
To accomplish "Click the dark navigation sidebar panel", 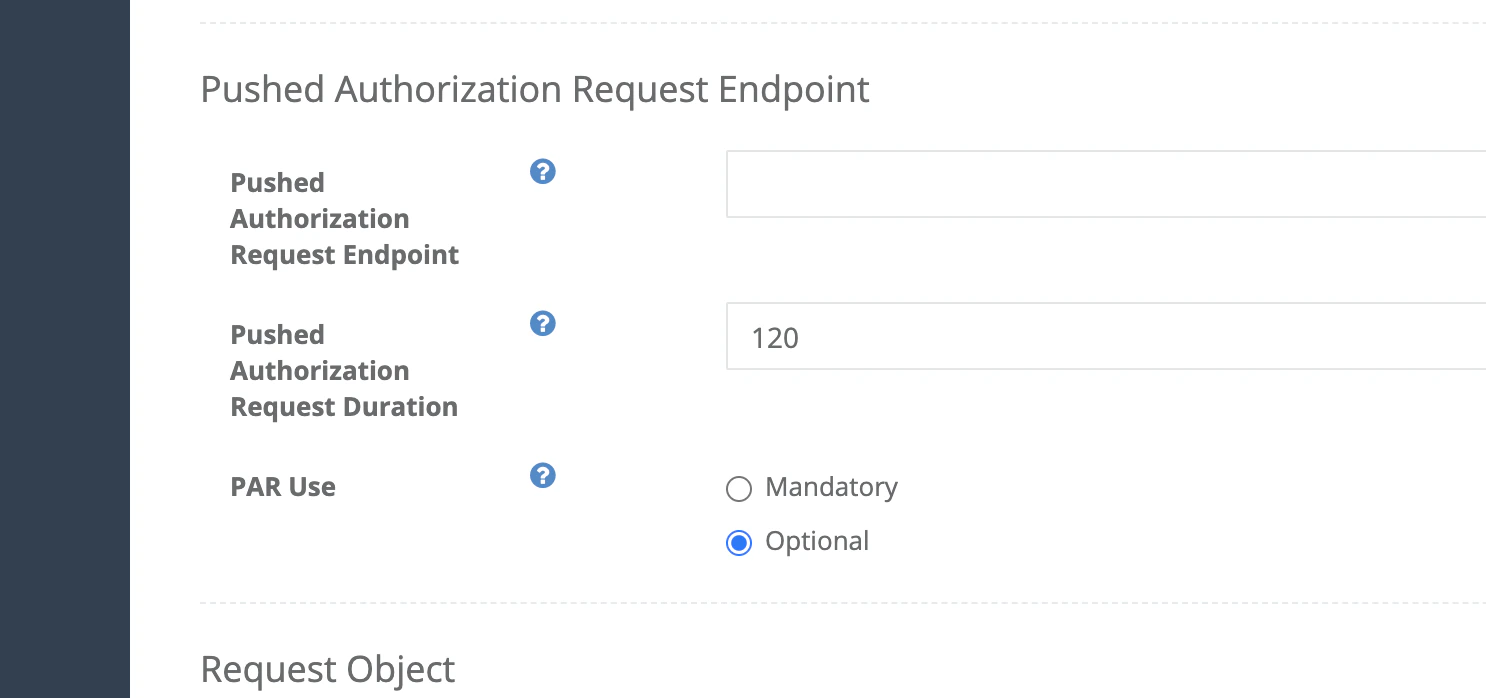I will (x=65, y=349).
